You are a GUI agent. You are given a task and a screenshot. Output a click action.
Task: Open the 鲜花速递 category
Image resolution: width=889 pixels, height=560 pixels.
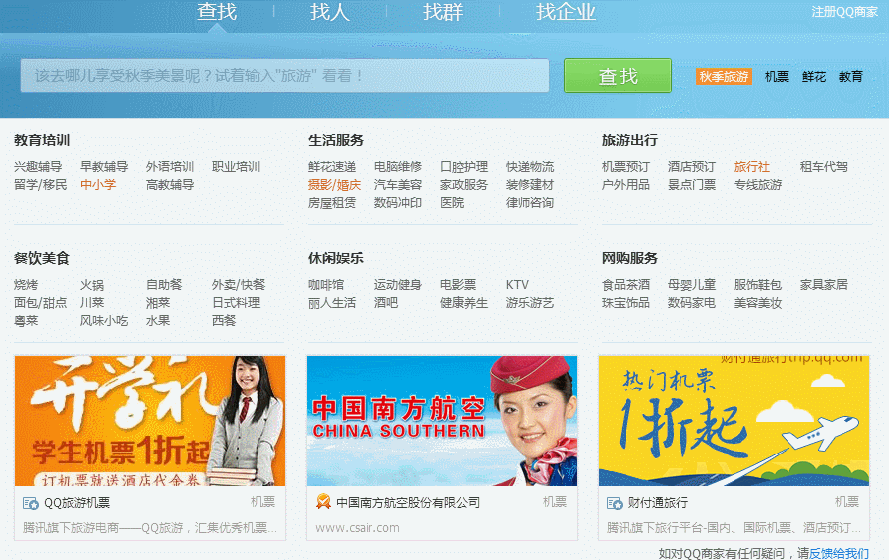[332, 167]
